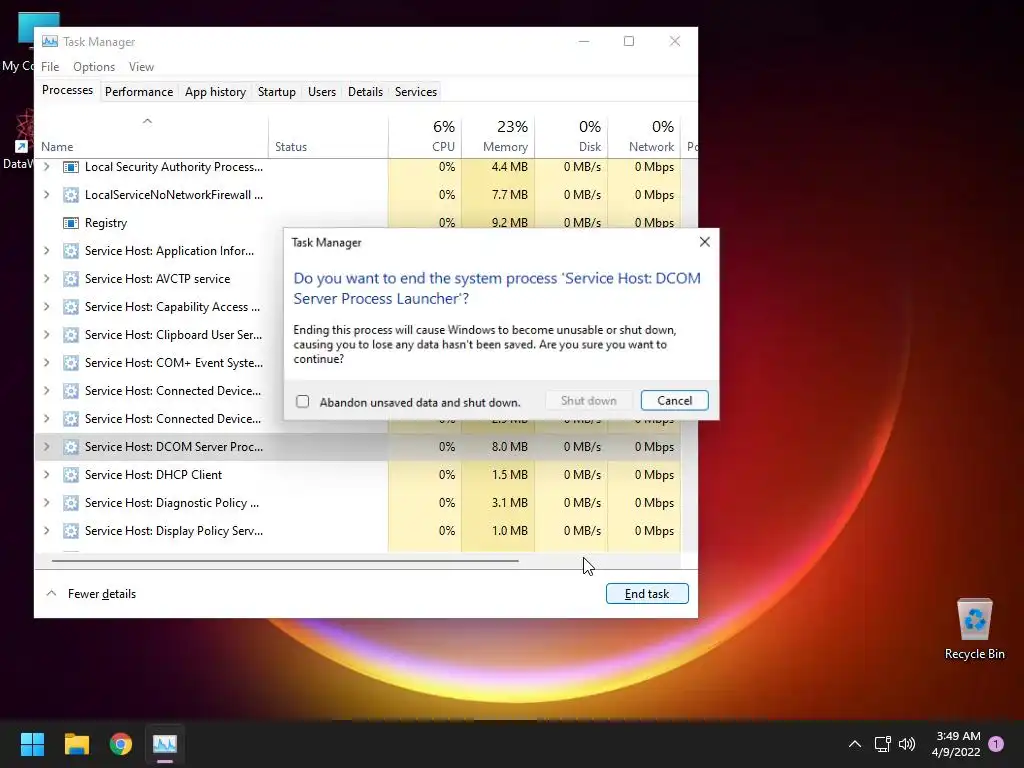1024x768 pixels.
Task: Expand Service Host: Display Policy Service row
Action: pyautogui.click(x=46, y=532)
